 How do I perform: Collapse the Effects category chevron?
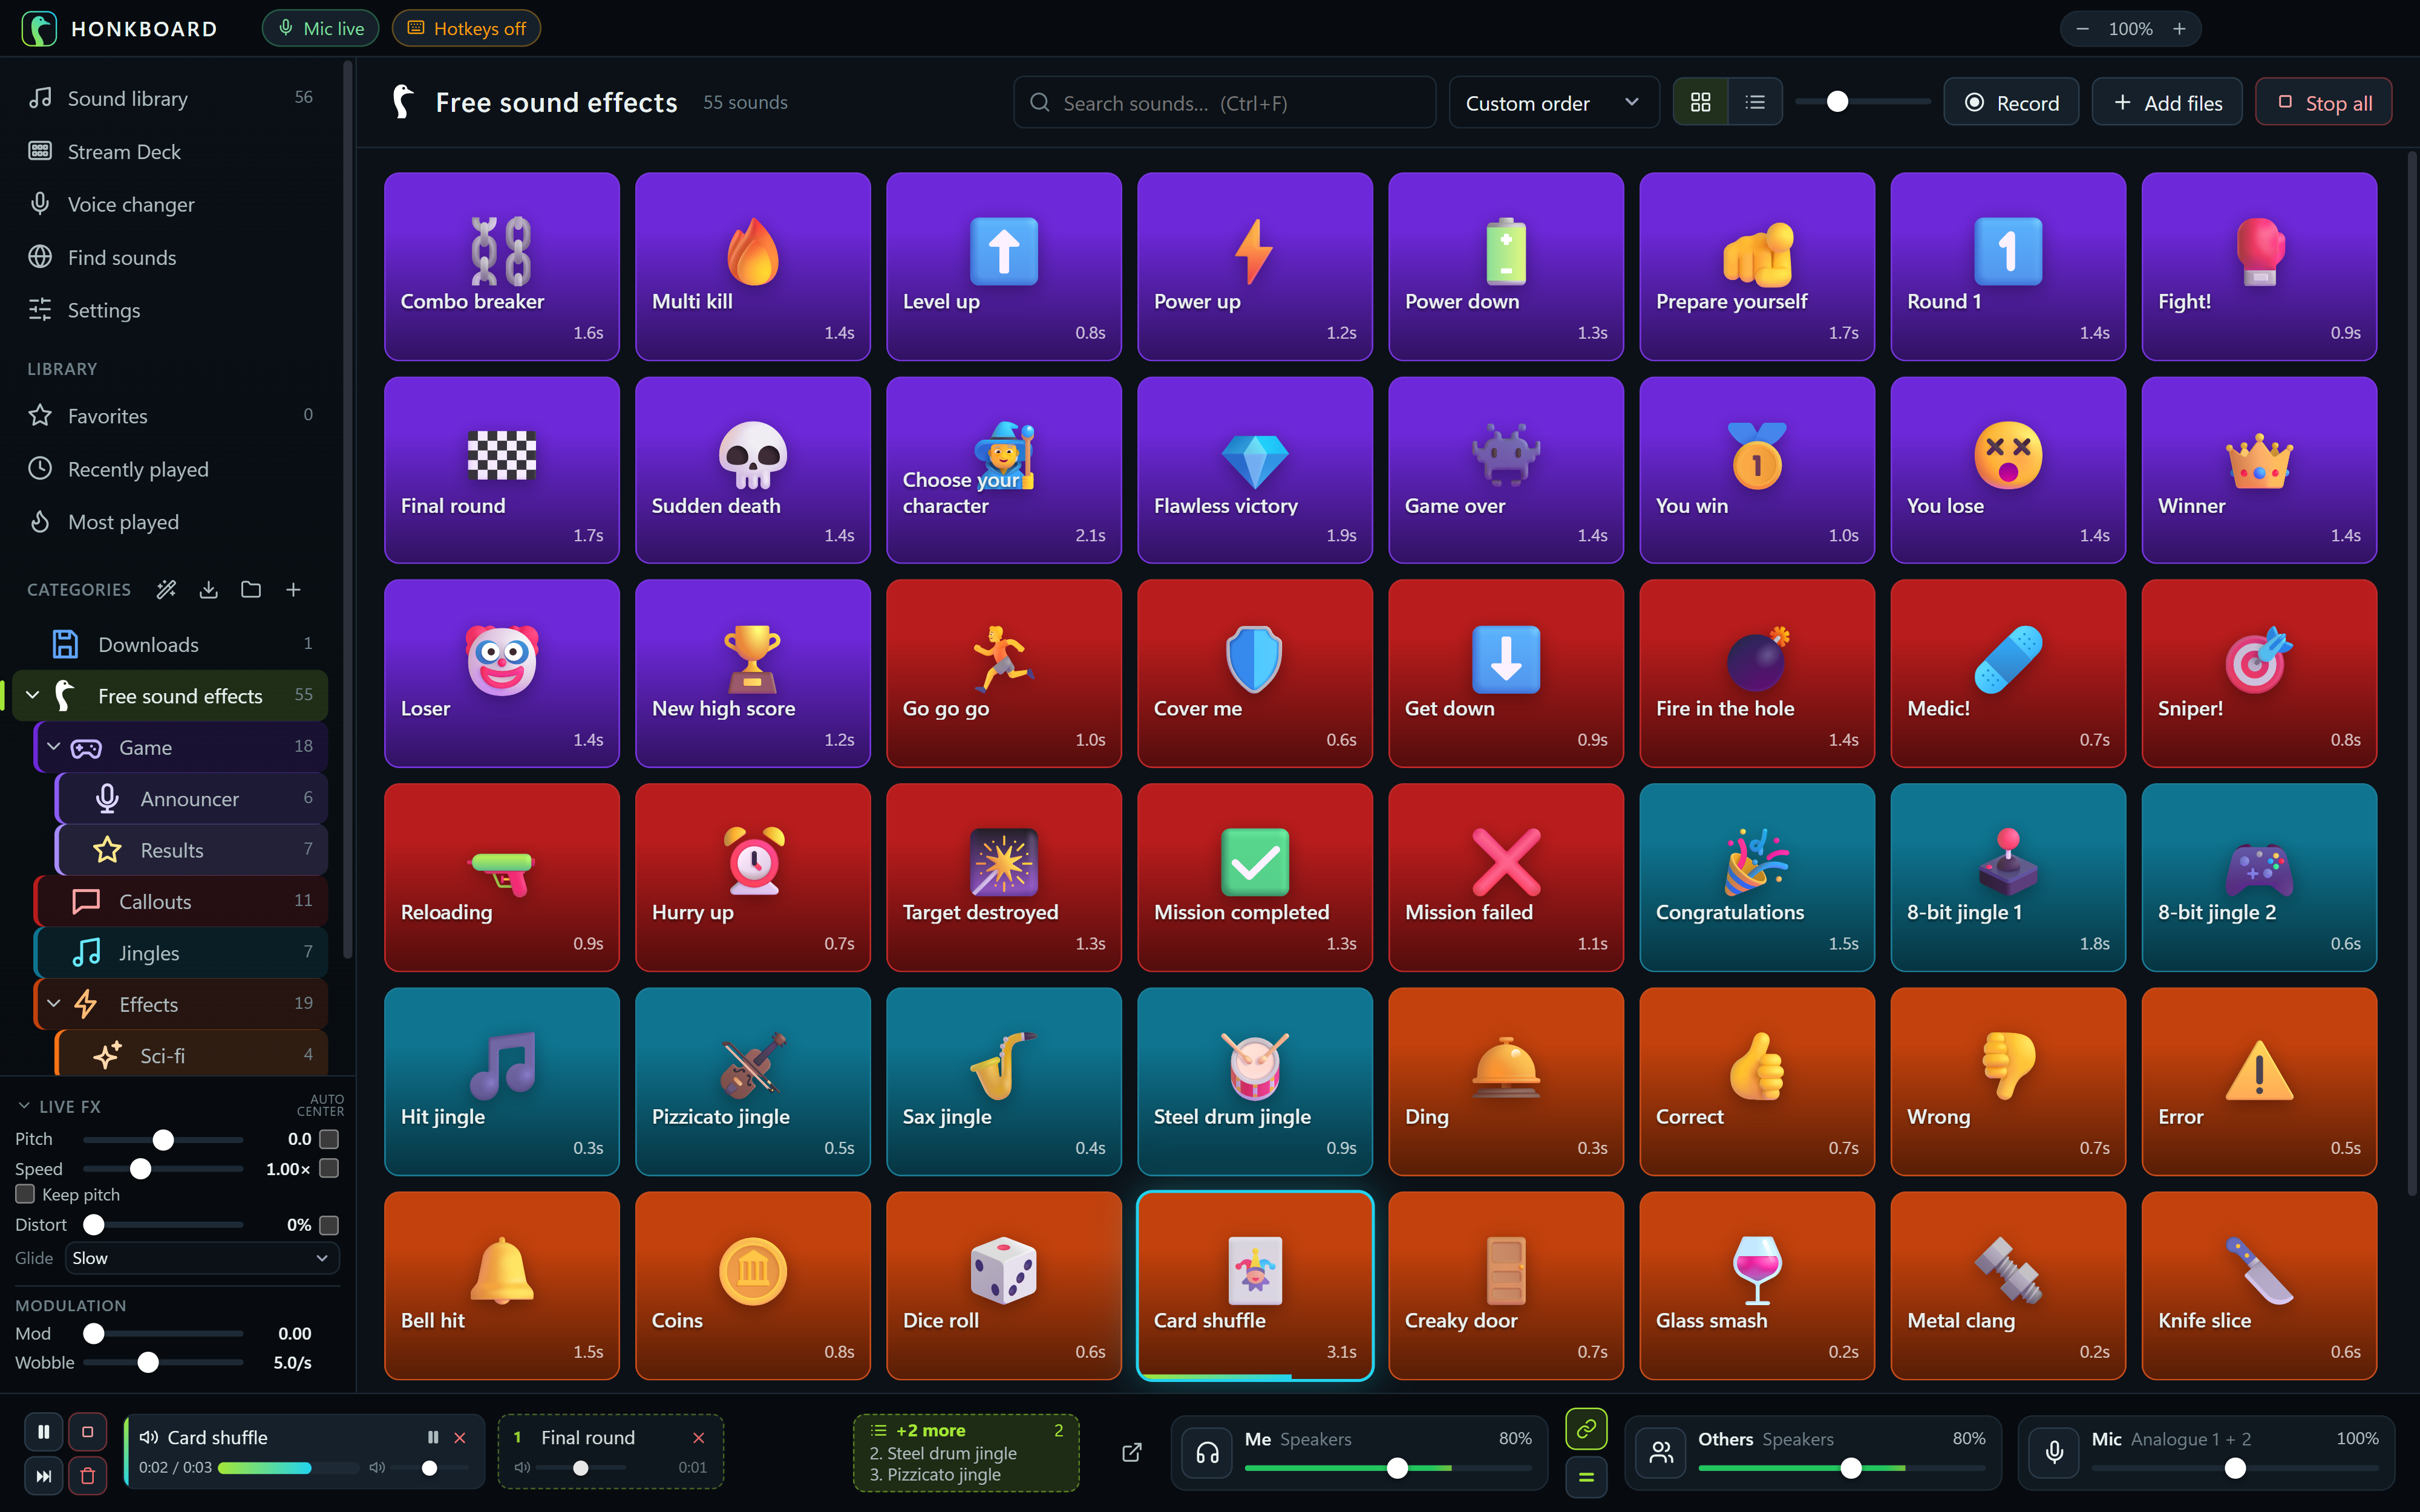(x=54, y=1004)
